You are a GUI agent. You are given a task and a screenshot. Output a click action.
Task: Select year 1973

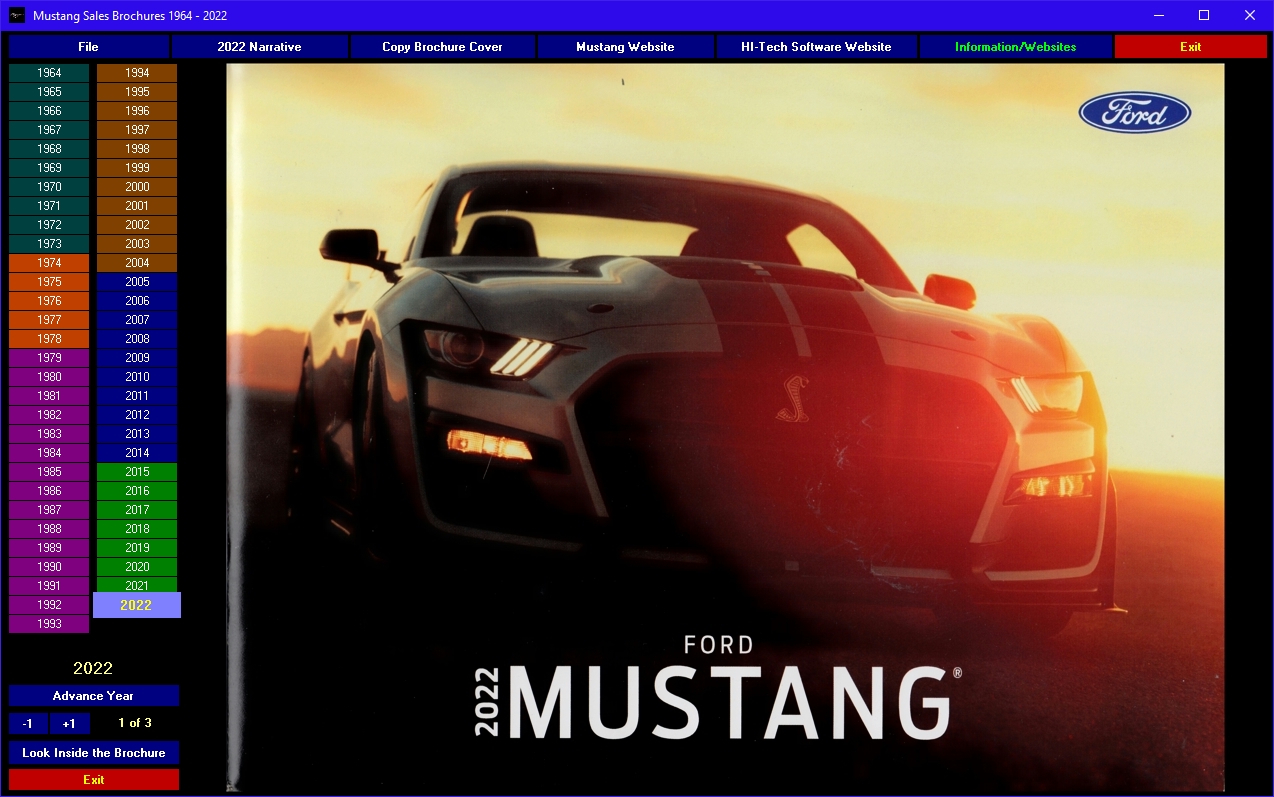tap(49, 244)
